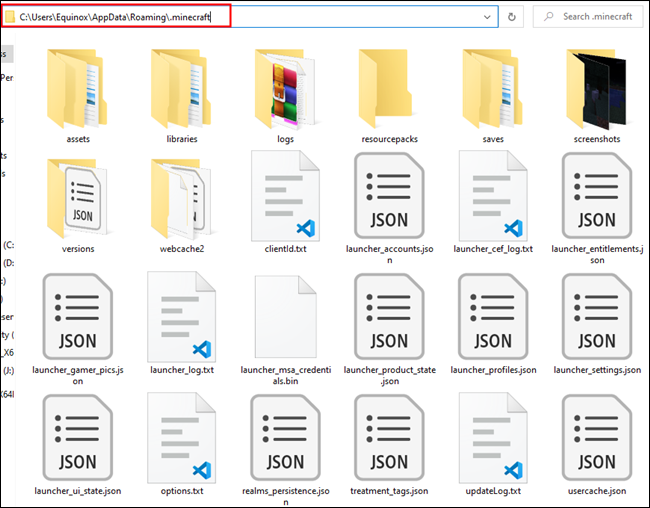Click the "screenshots" folder name label
This screenshot has width=650, height=508.
click(597, 139)
